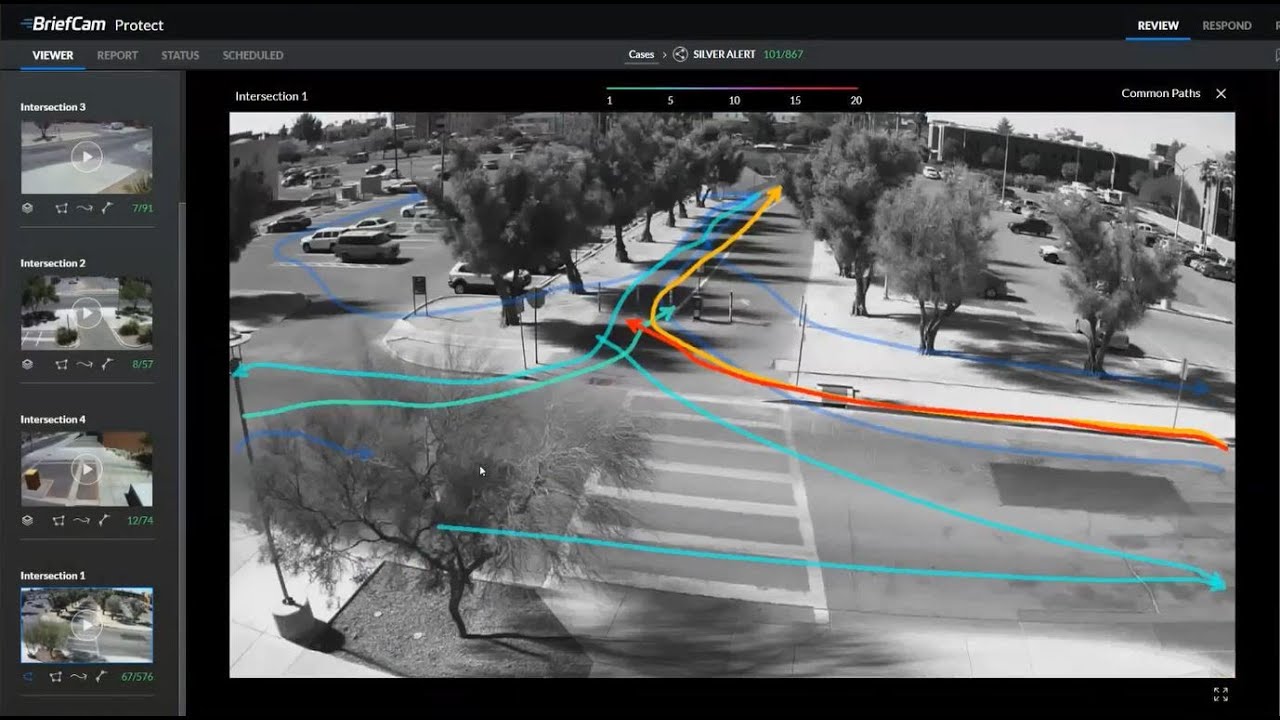1280x720 pixels.
Task: Open the REVIEW section
Action: (1158, 26)
